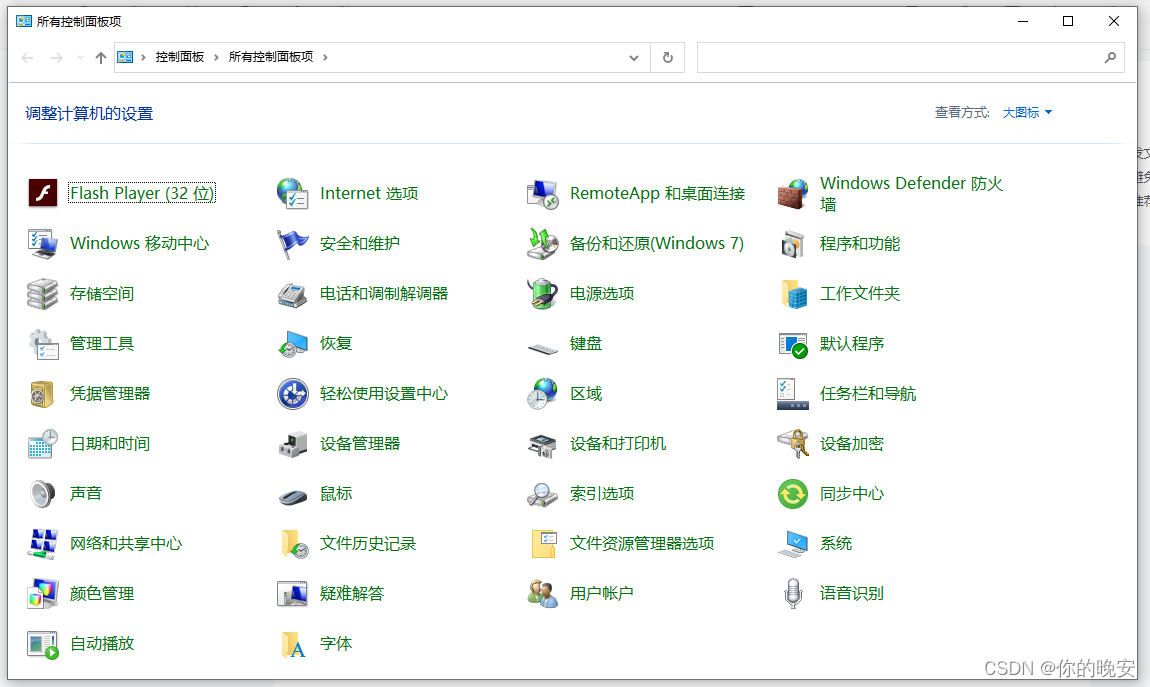The height and width of the screenshot is (687, 1150).
Task: Open 索引选项 magnifier icon
Action: click(543, 494)
